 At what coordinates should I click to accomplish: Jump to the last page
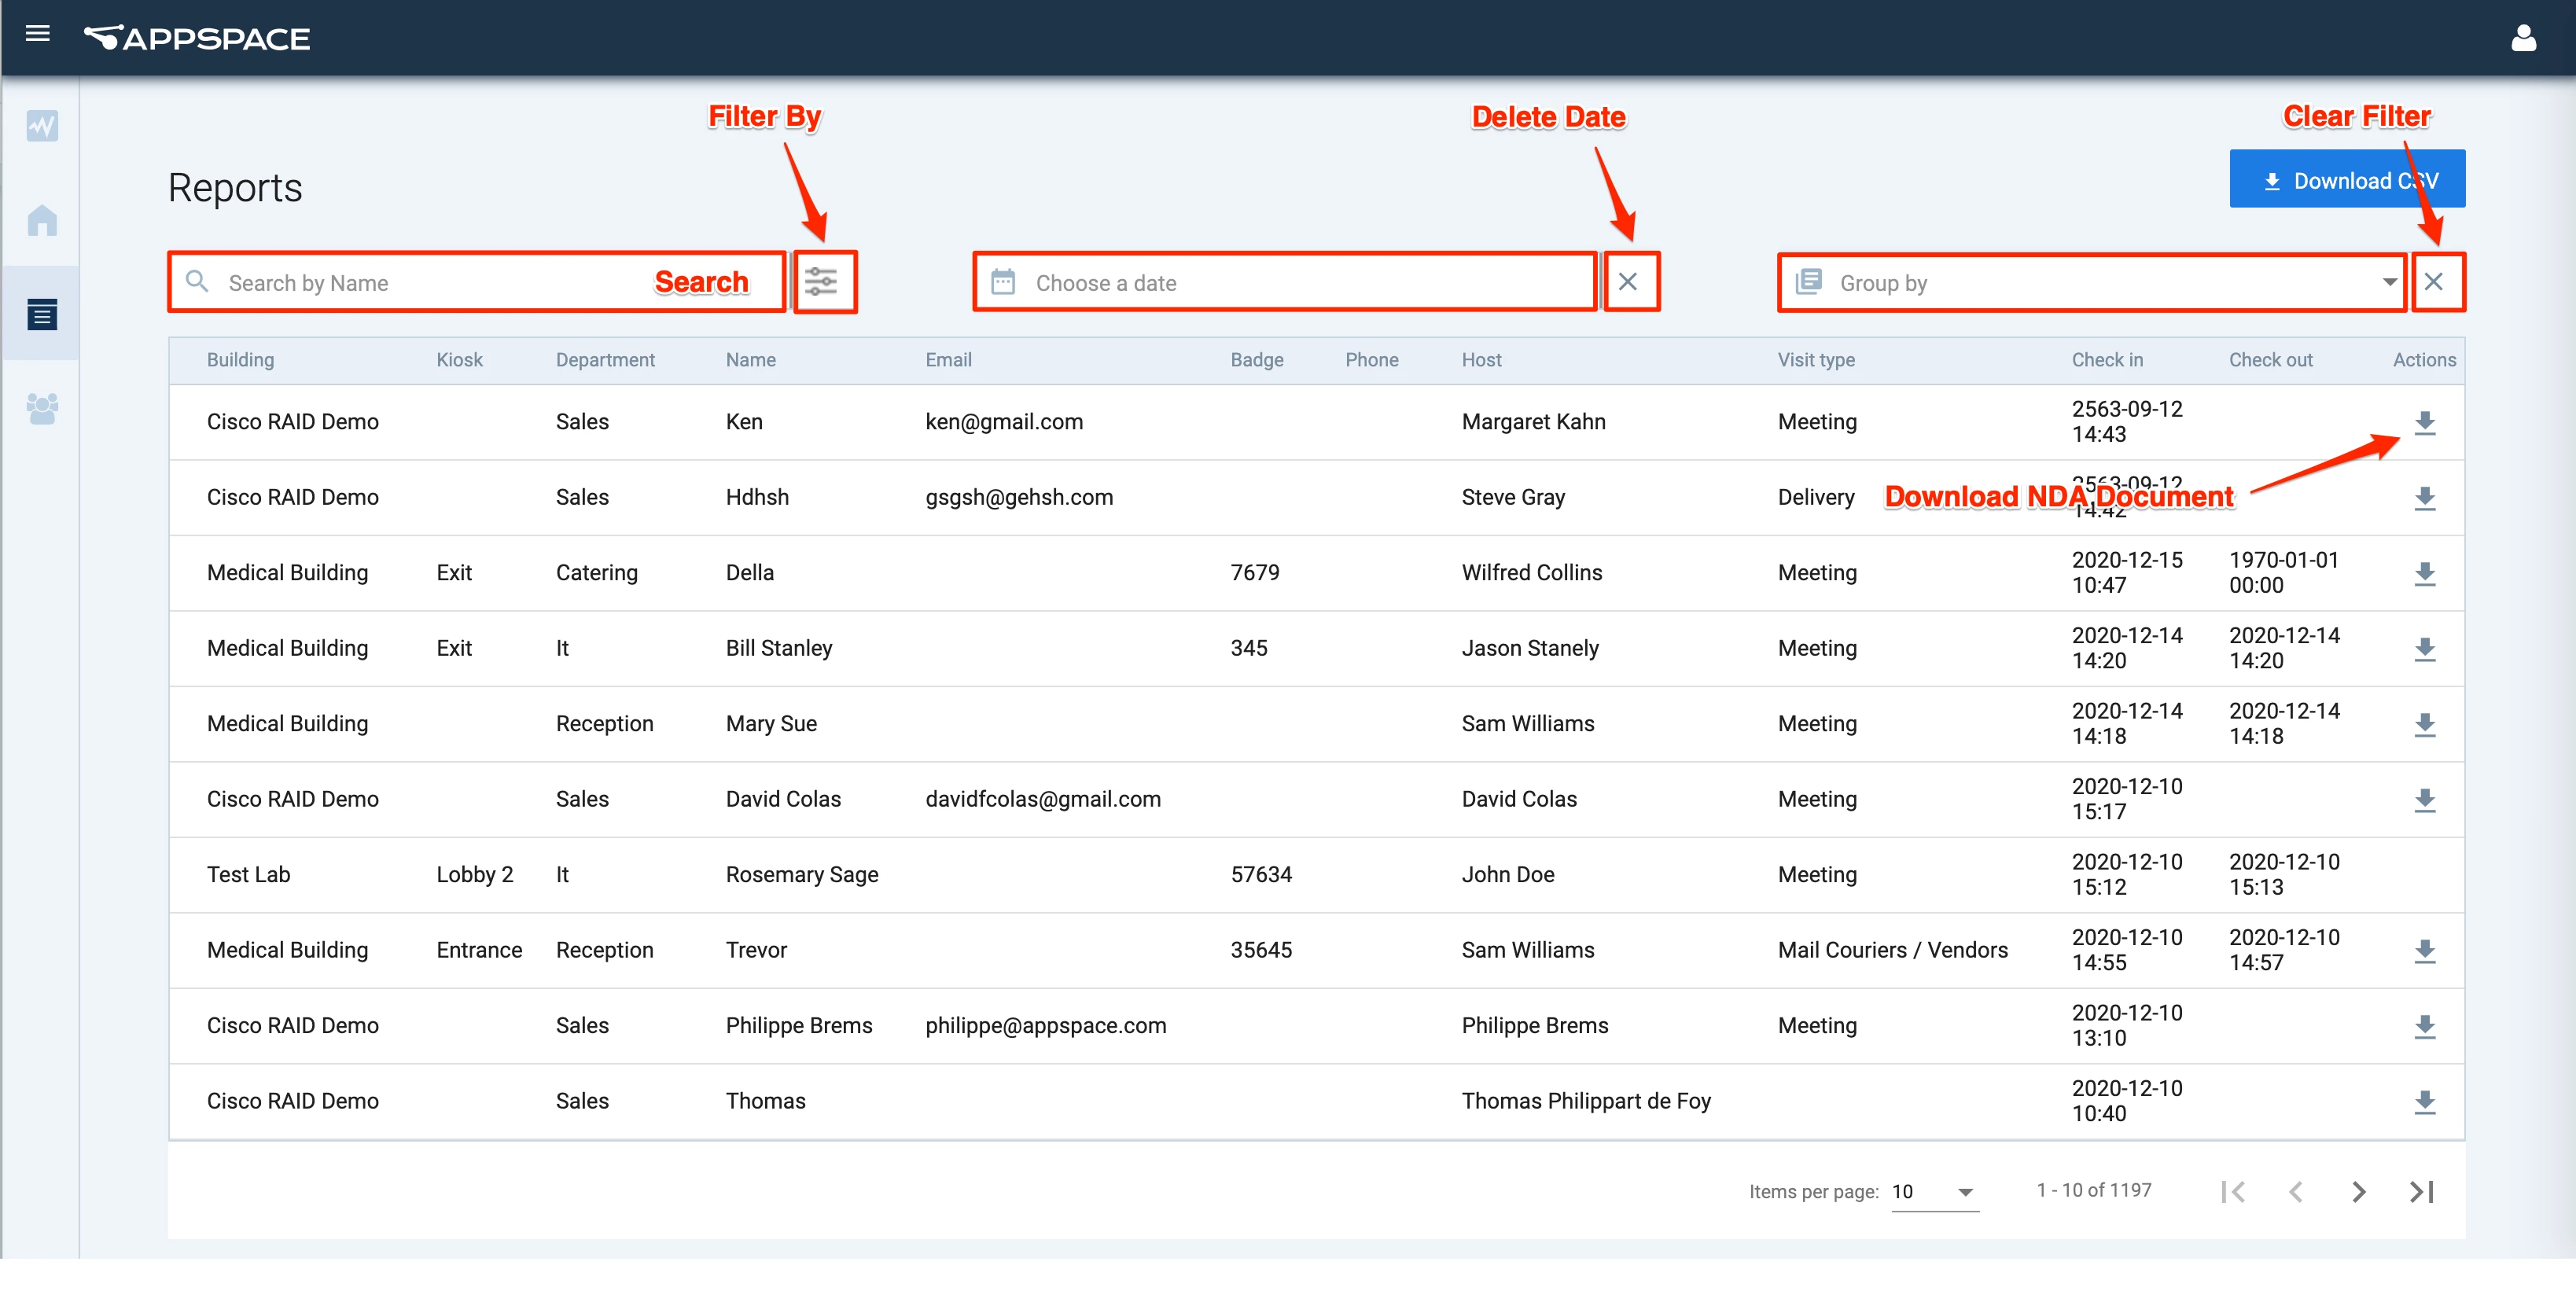(x=2421, y=1191)
